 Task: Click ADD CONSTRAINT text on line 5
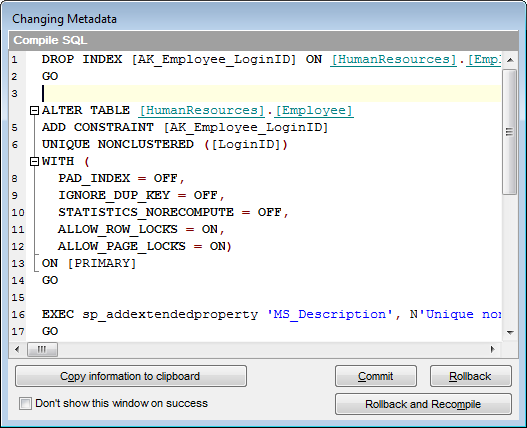click(98, 127)
